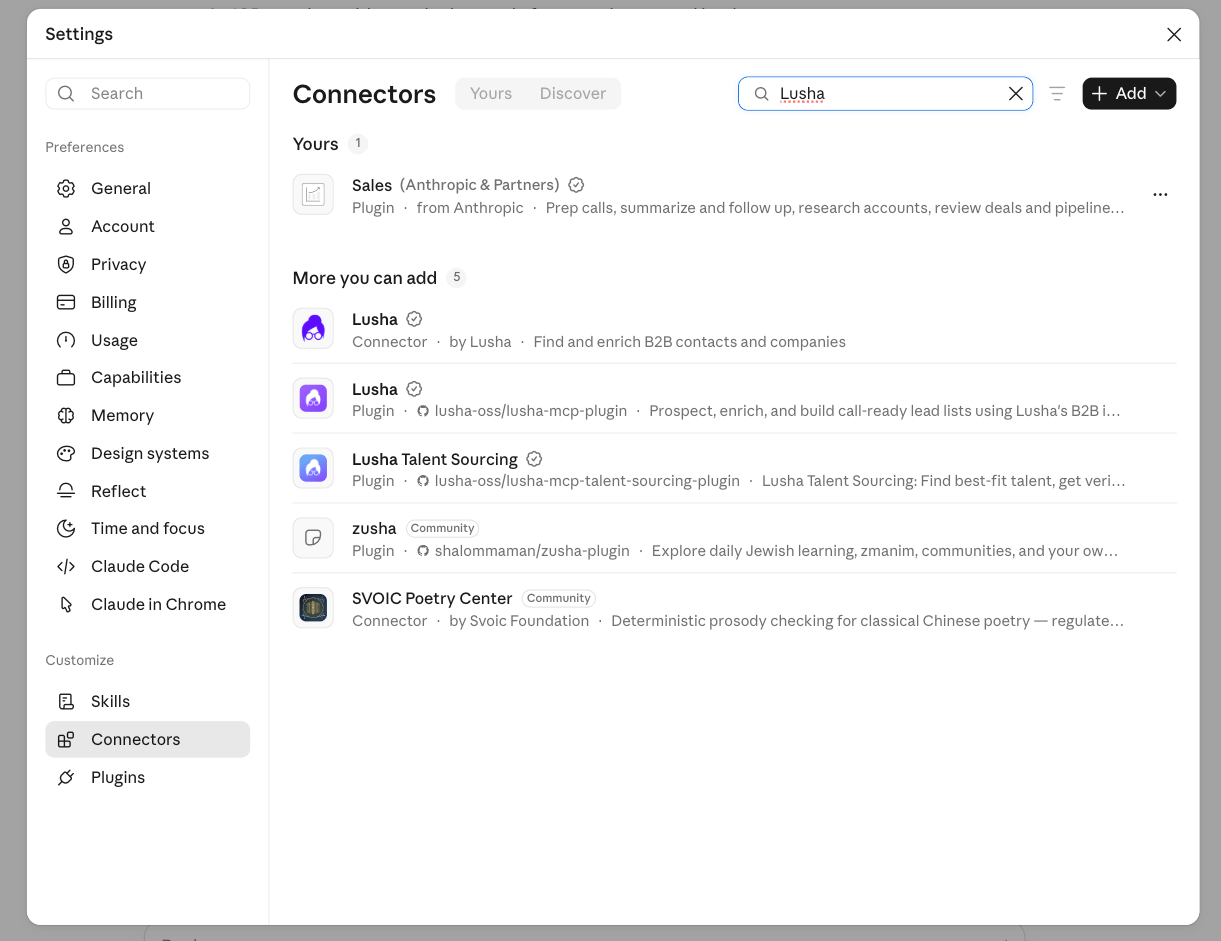Click the Plugins plug icon
Viewport: 1221px width, 941px height.
(66, 777)
